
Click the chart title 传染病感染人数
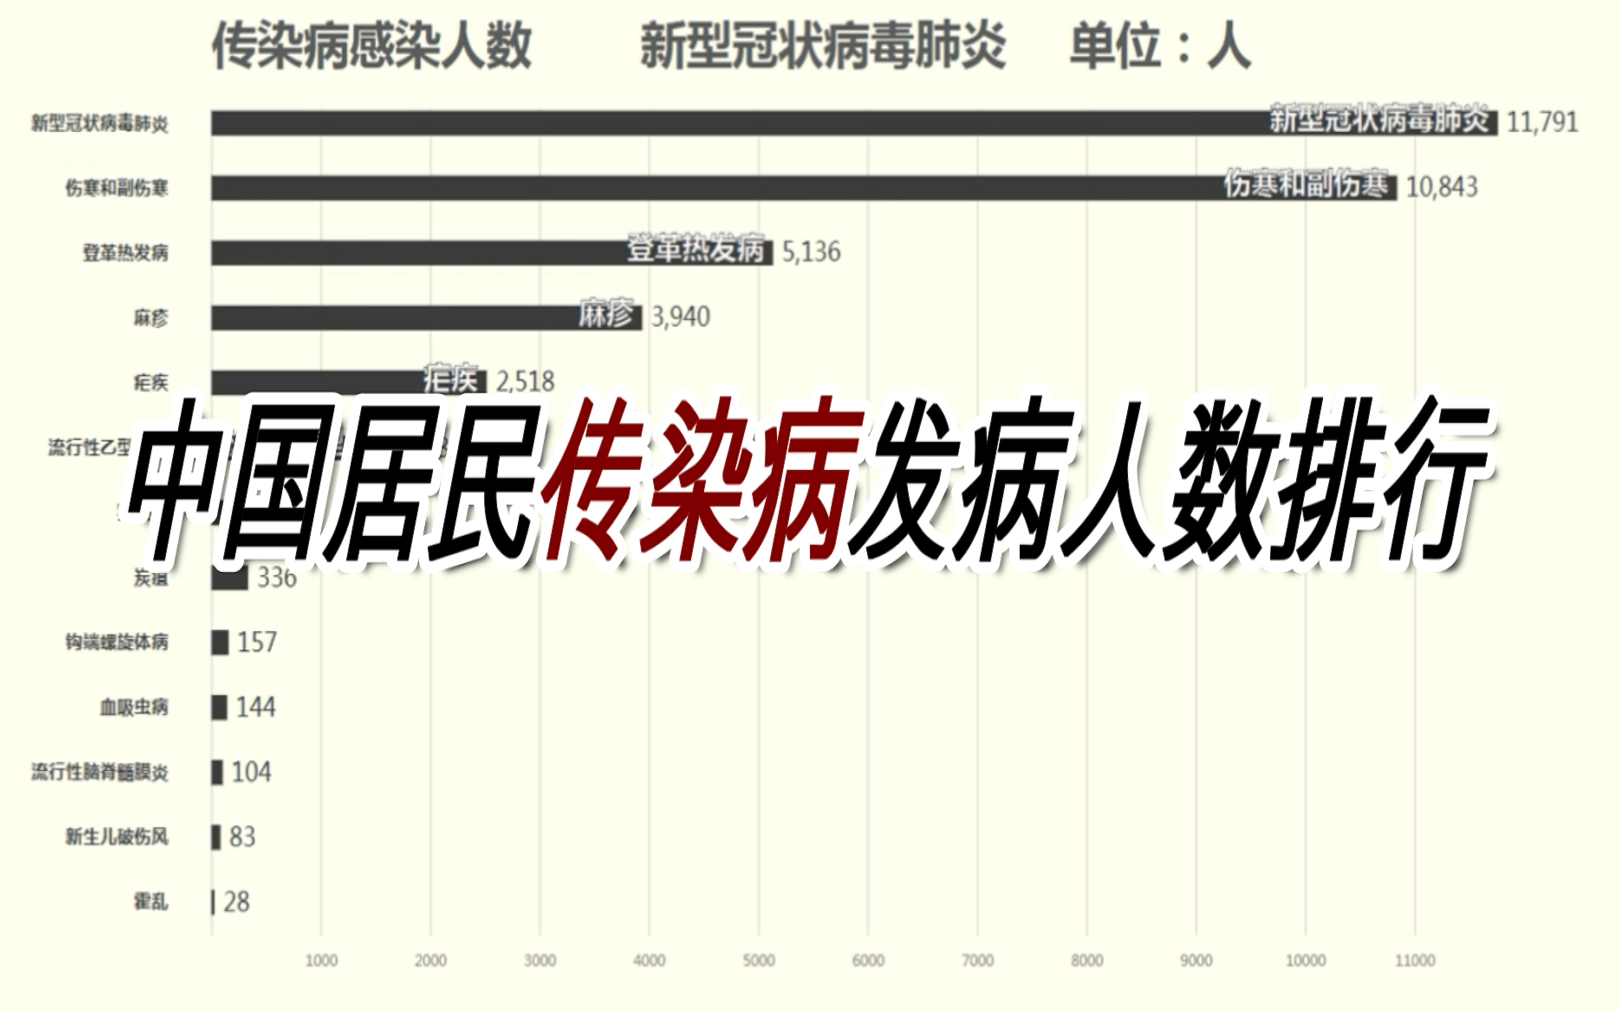click(x=371, y=47)
